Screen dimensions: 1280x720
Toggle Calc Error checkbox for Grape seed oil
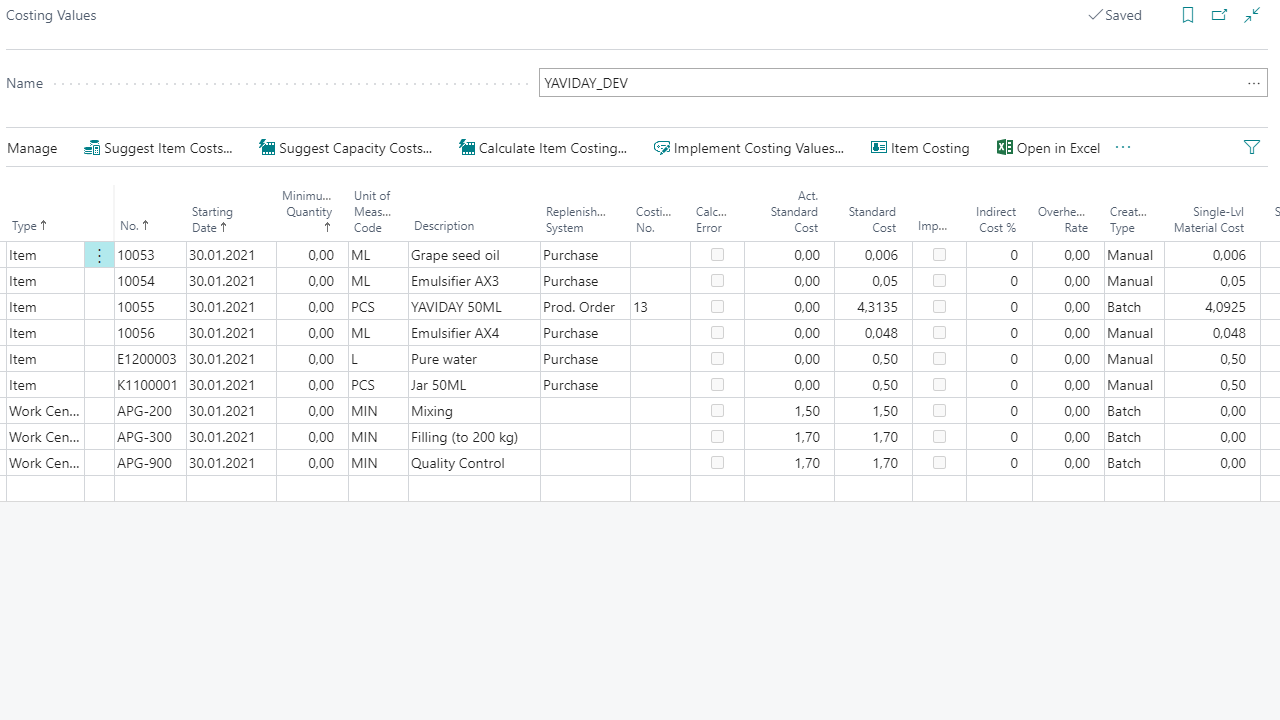[x=717, y=255]
